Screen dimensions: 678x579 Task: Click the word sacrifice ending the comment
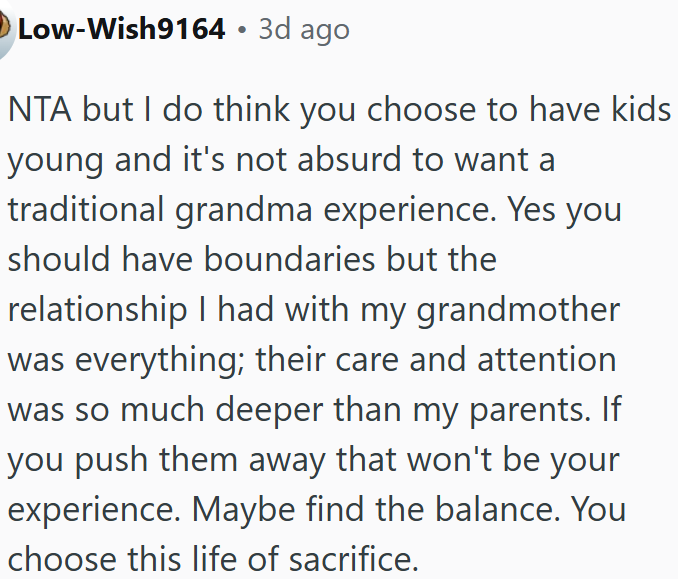(x=353, y=559)
